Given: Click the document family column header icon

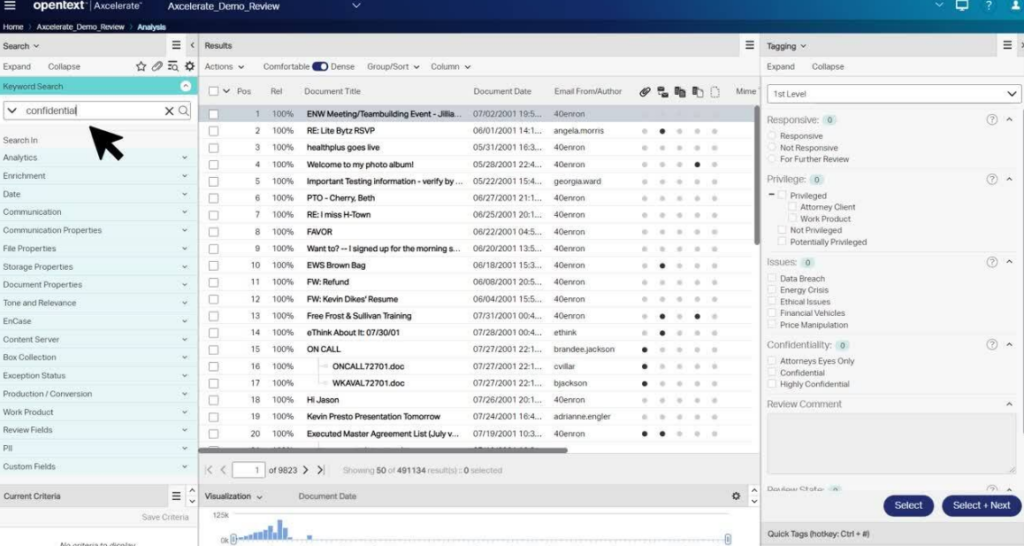Looking at the screenshot, I should 662,91.
